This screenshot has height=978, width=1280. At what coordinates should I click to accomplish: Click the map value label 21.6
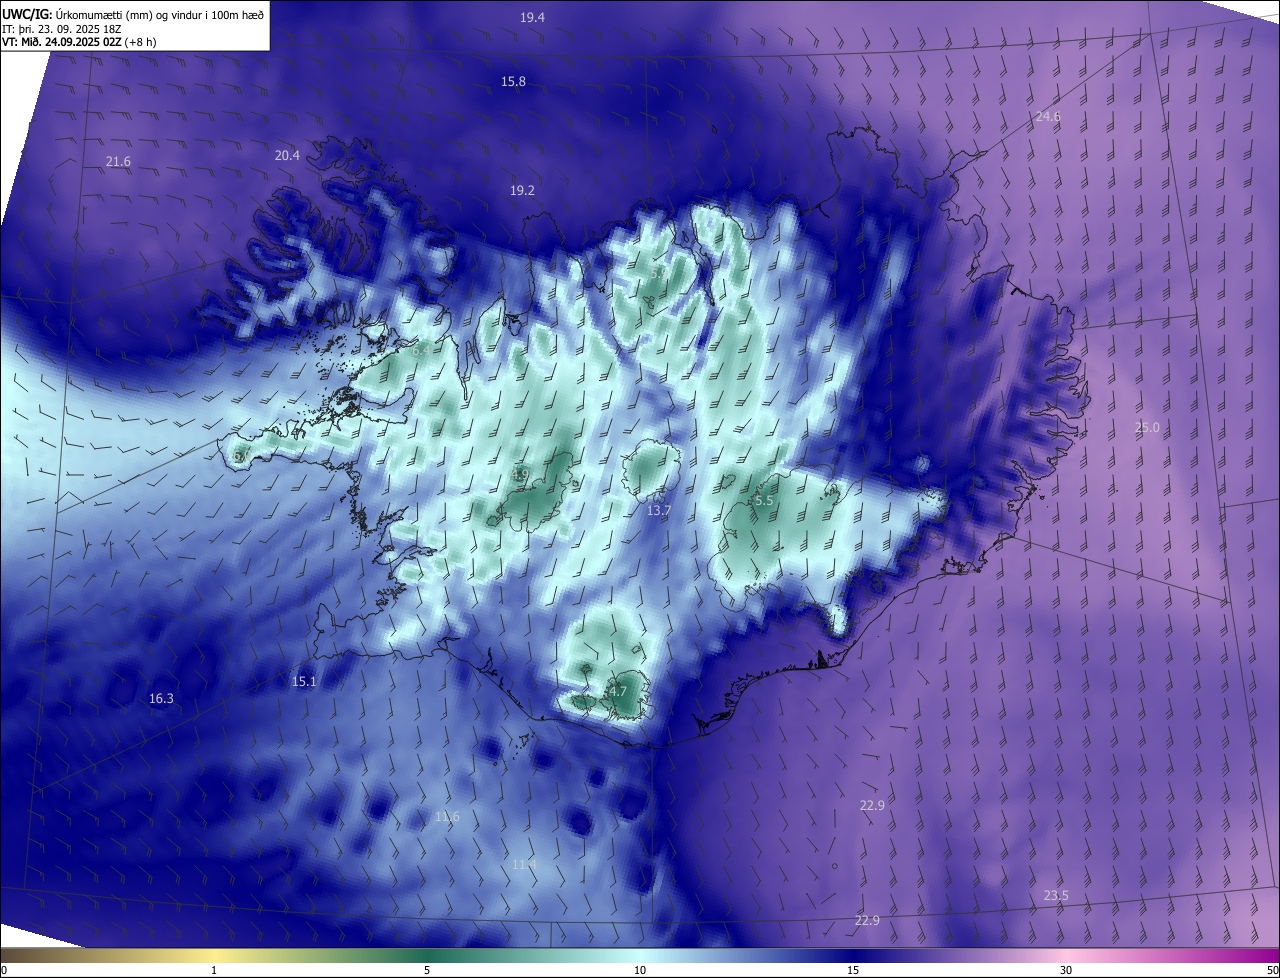(x=118, y=162)
